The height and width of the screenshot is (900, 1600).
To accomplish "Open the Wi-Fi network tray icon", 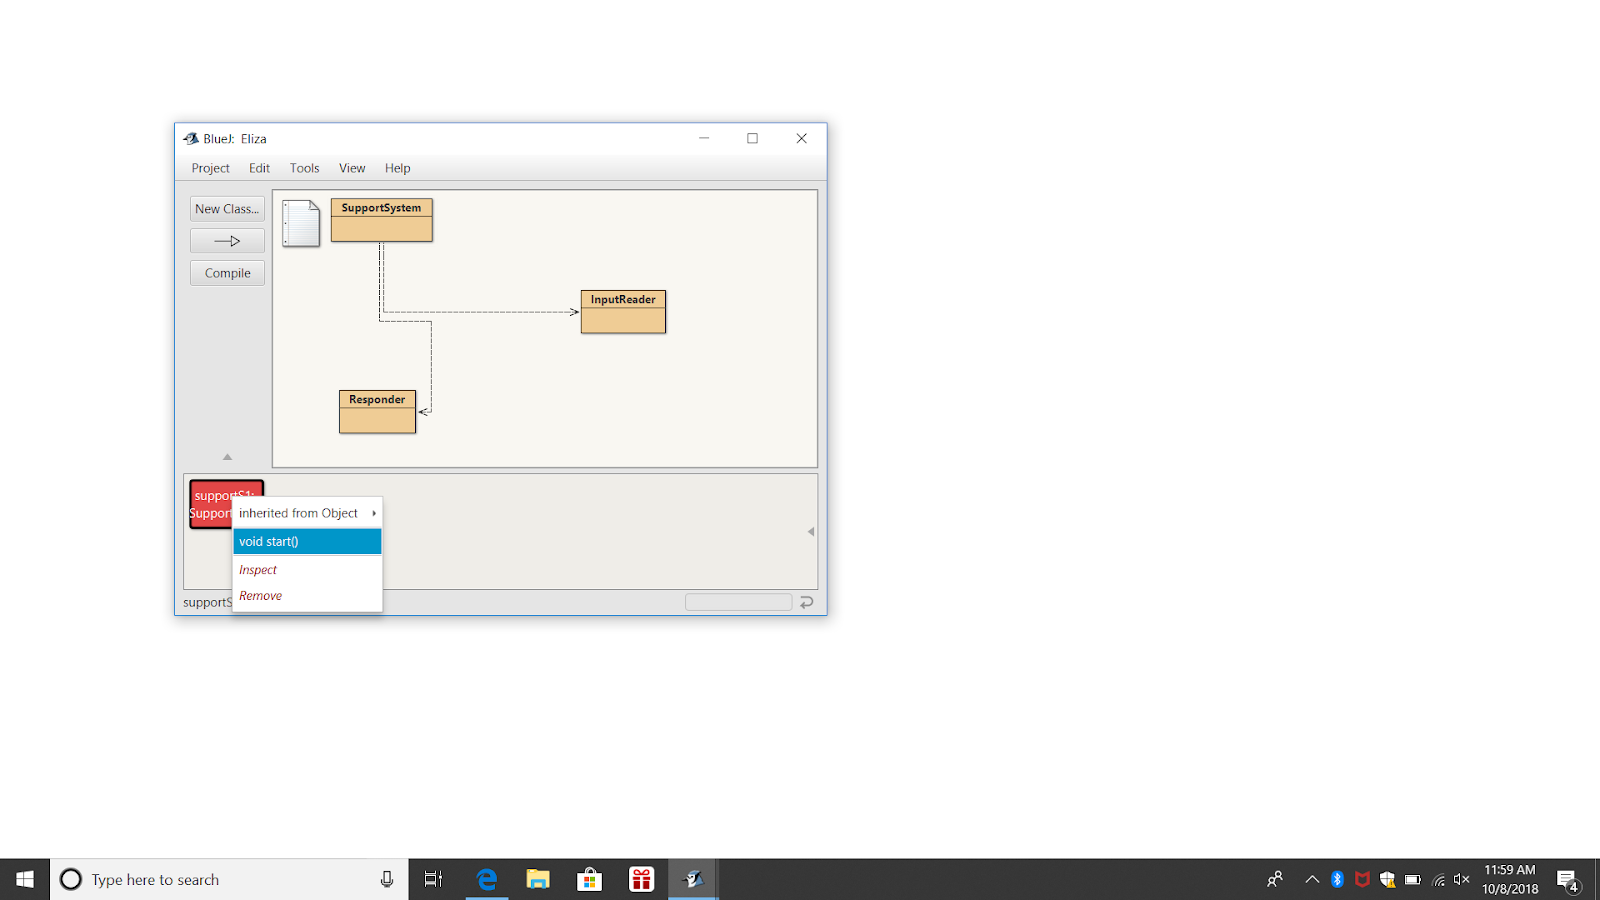I will pos(1438,879).
